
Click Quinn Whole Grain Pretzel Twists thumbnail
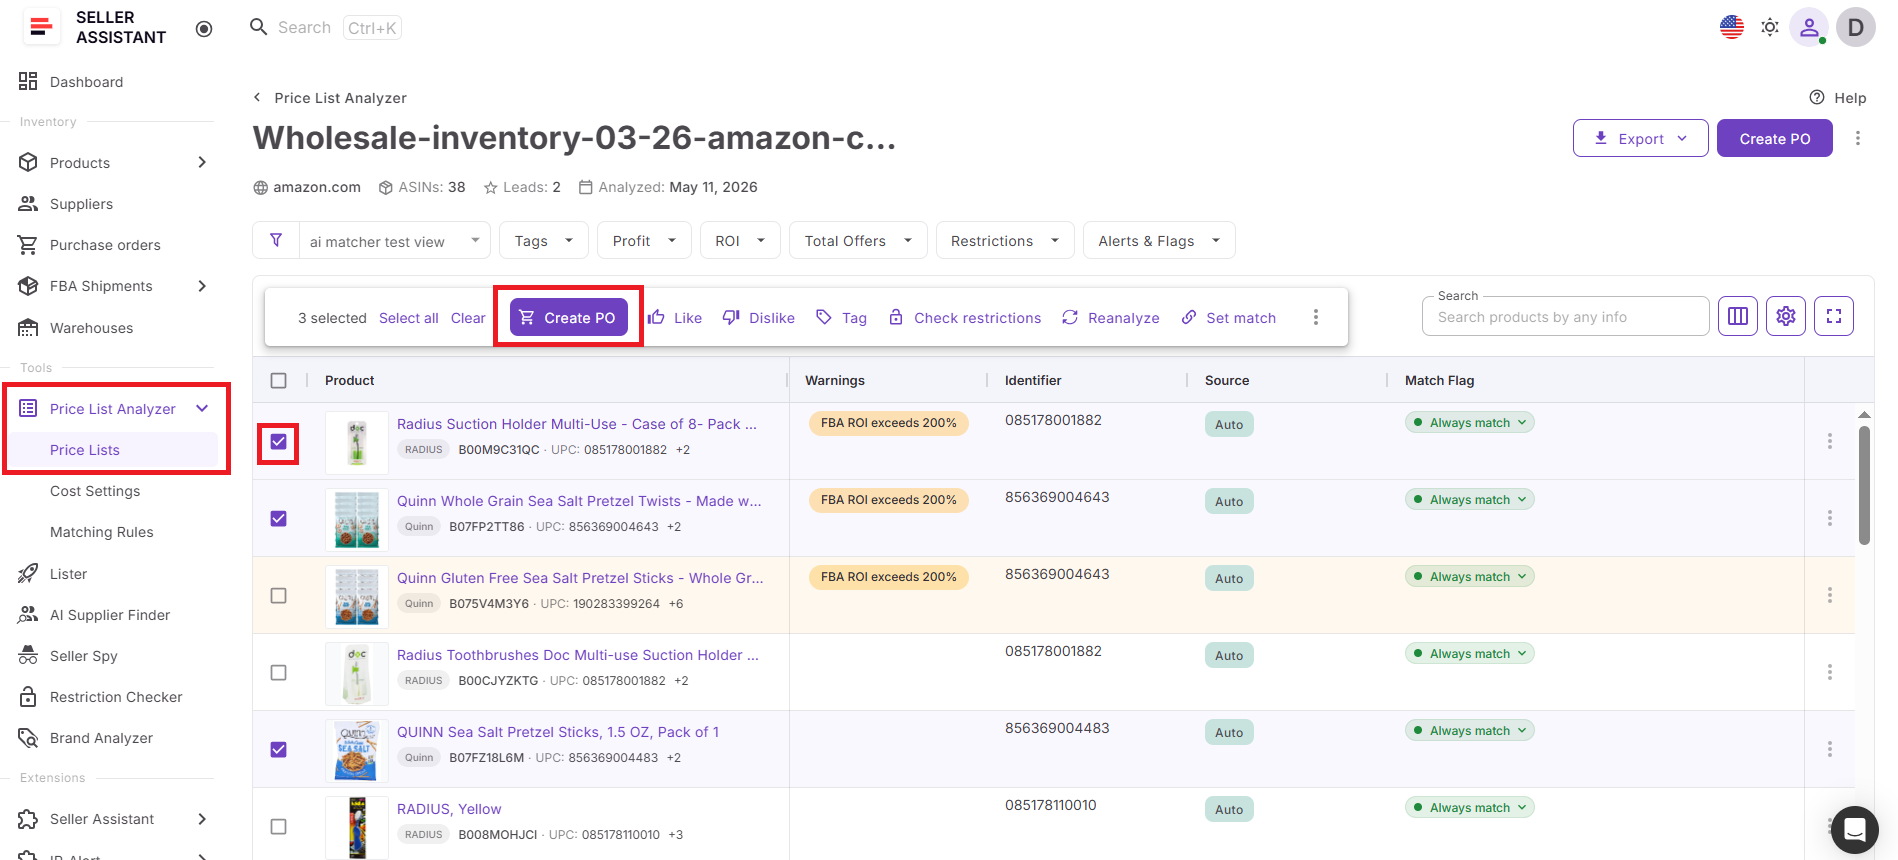click(x=357, y=518)
